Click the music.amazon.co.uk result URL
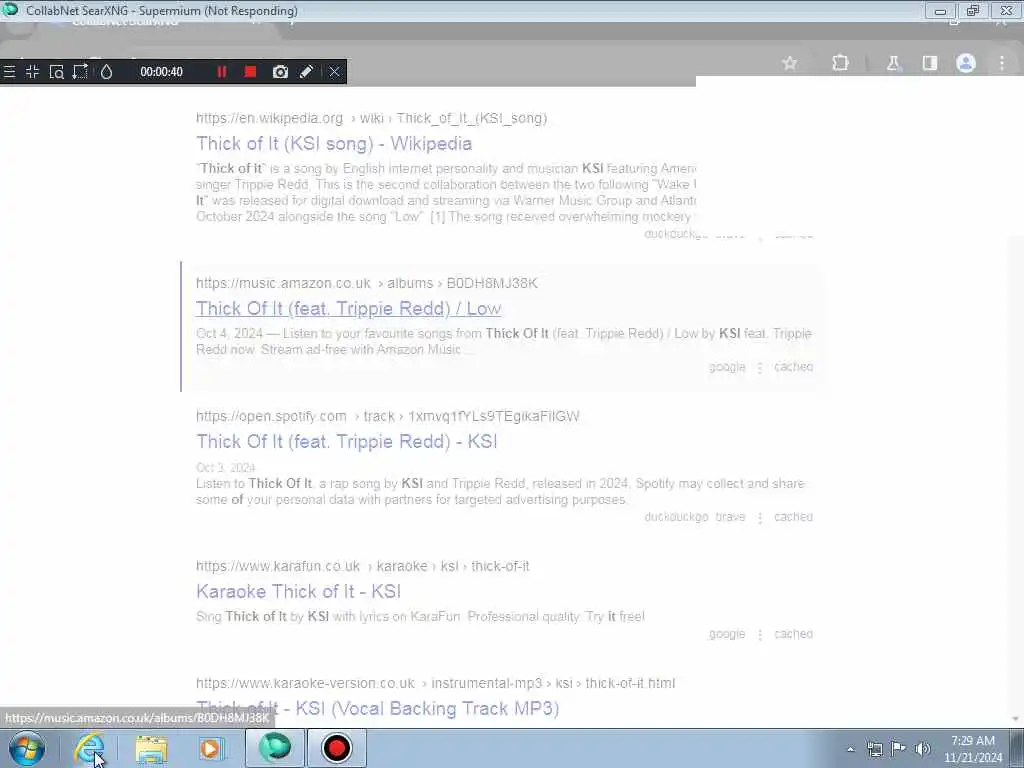 tap(366, 283)
